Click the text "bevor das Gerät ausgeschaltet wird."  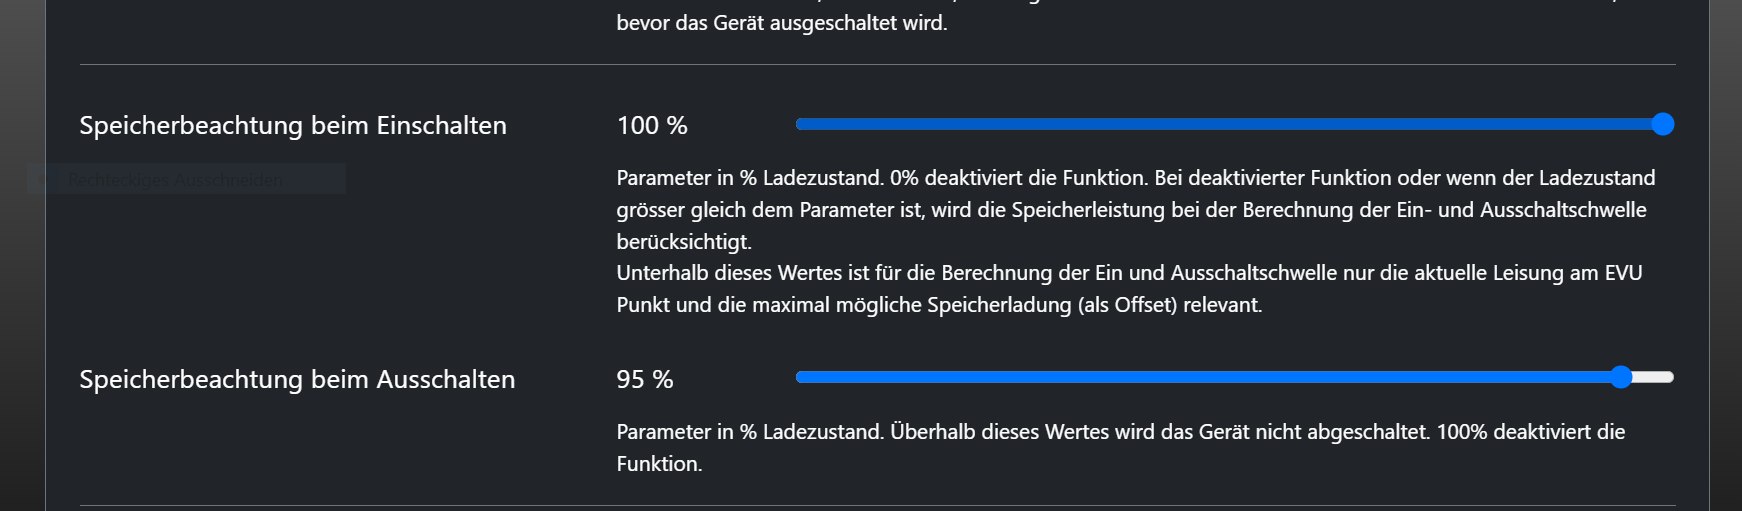pos(781,22)
